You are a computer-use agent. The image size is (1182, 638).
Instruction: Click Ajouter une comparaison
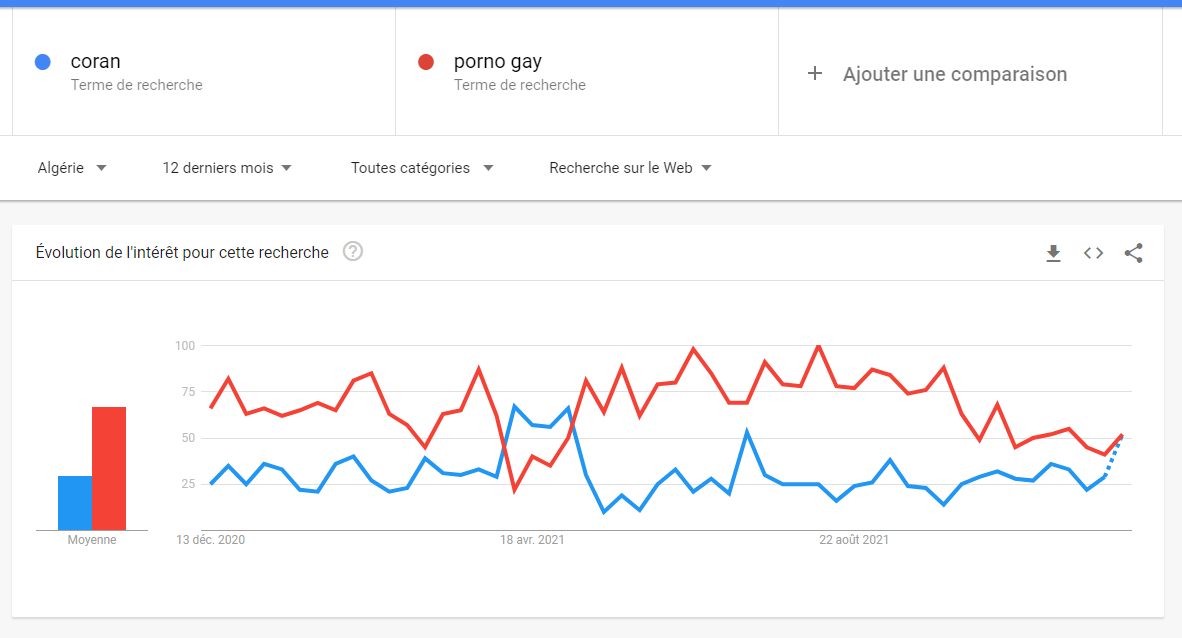(954, 74)
